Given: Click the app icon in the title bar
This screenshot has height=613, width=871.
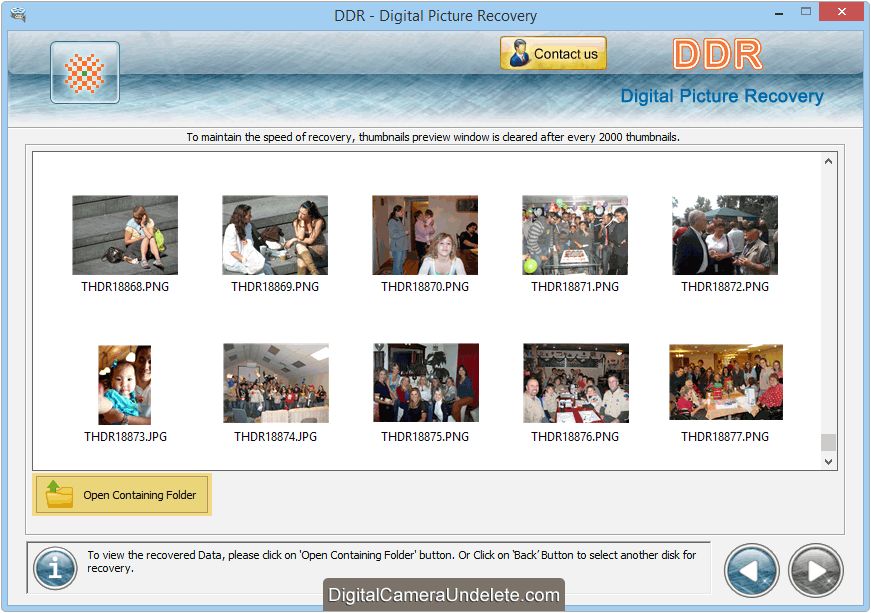Looking at the screenshot, I should [18, 14].
